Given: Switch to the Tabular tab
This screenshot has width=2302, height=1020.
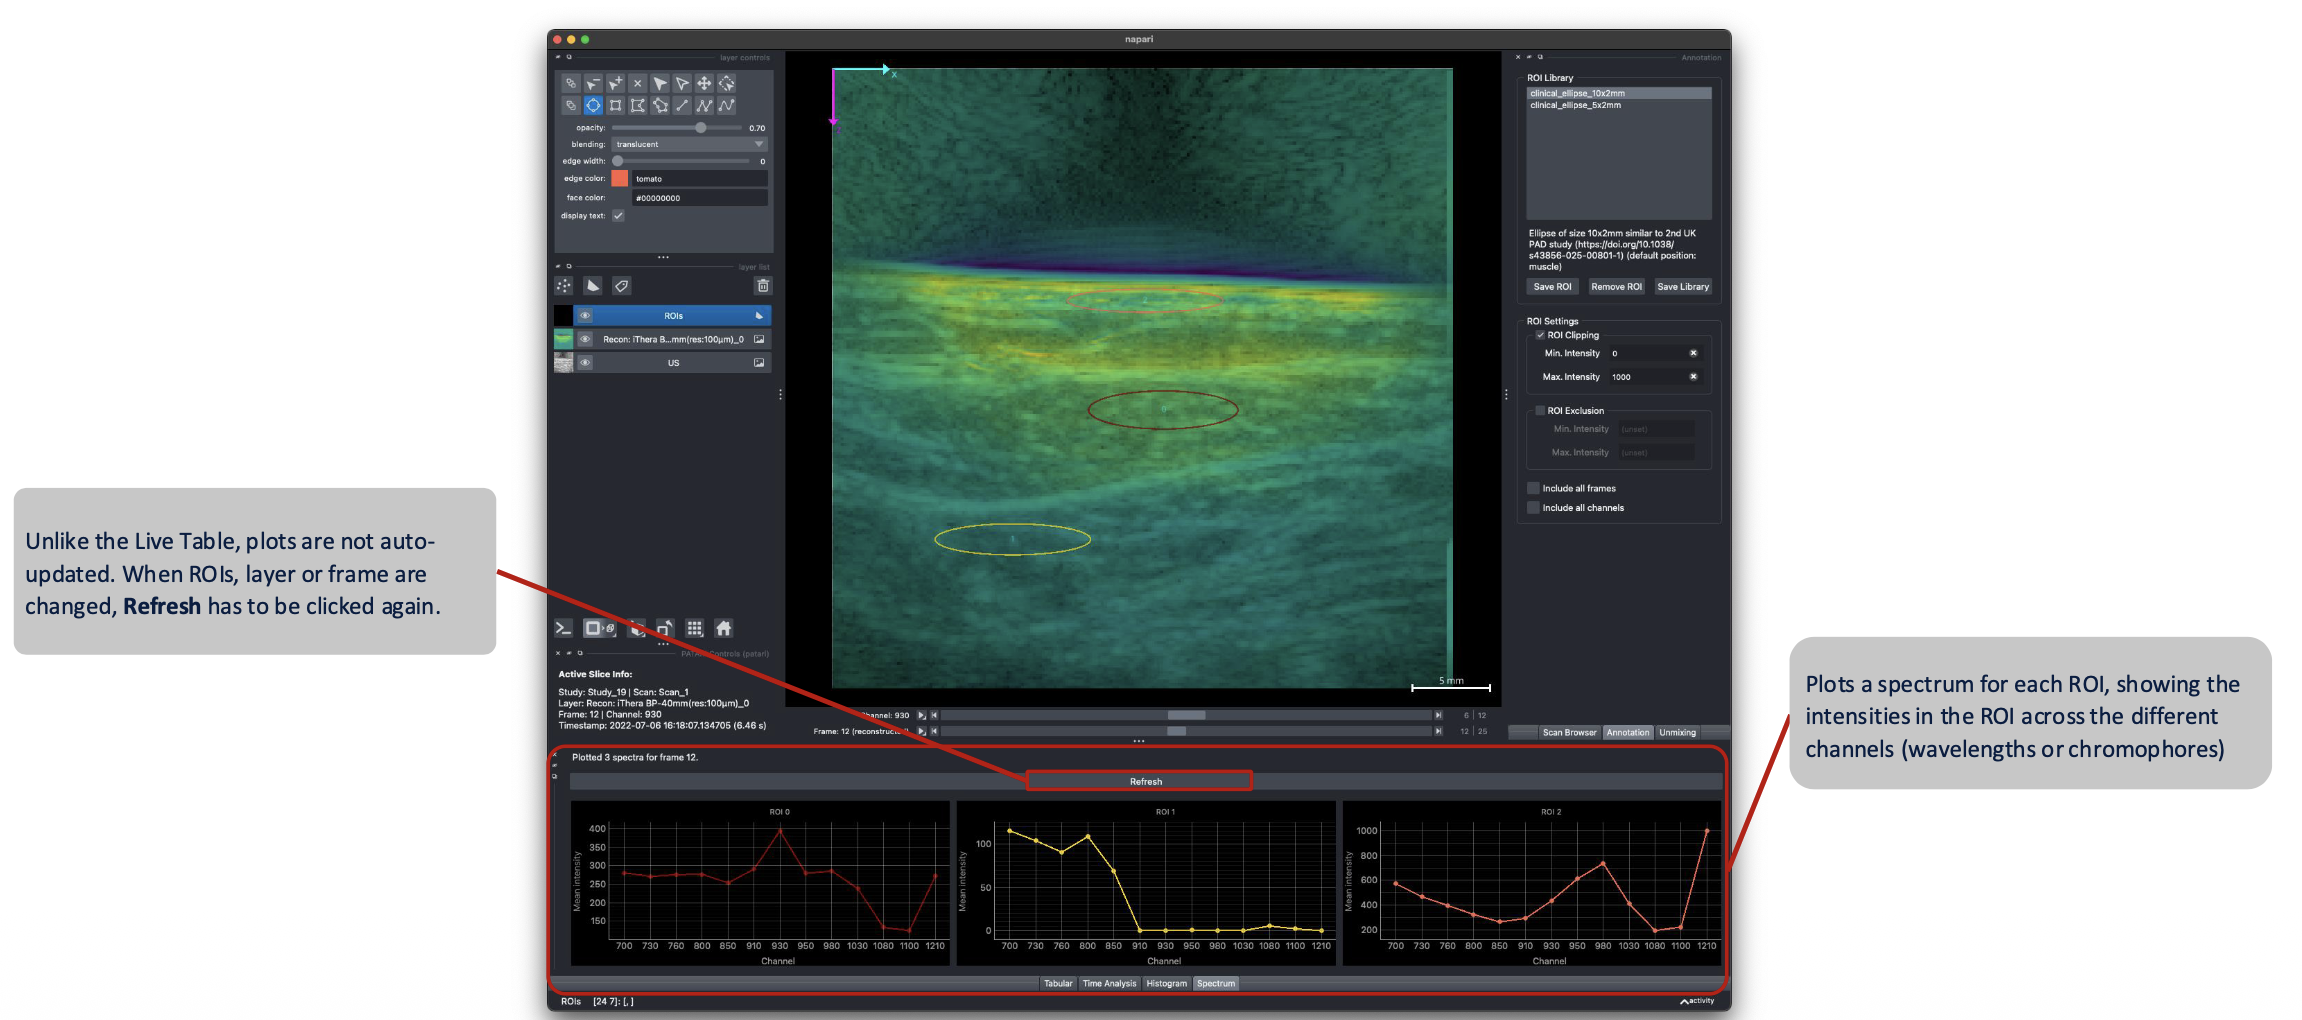Looking at the screenshot, I should click(x=1058, y=984).
